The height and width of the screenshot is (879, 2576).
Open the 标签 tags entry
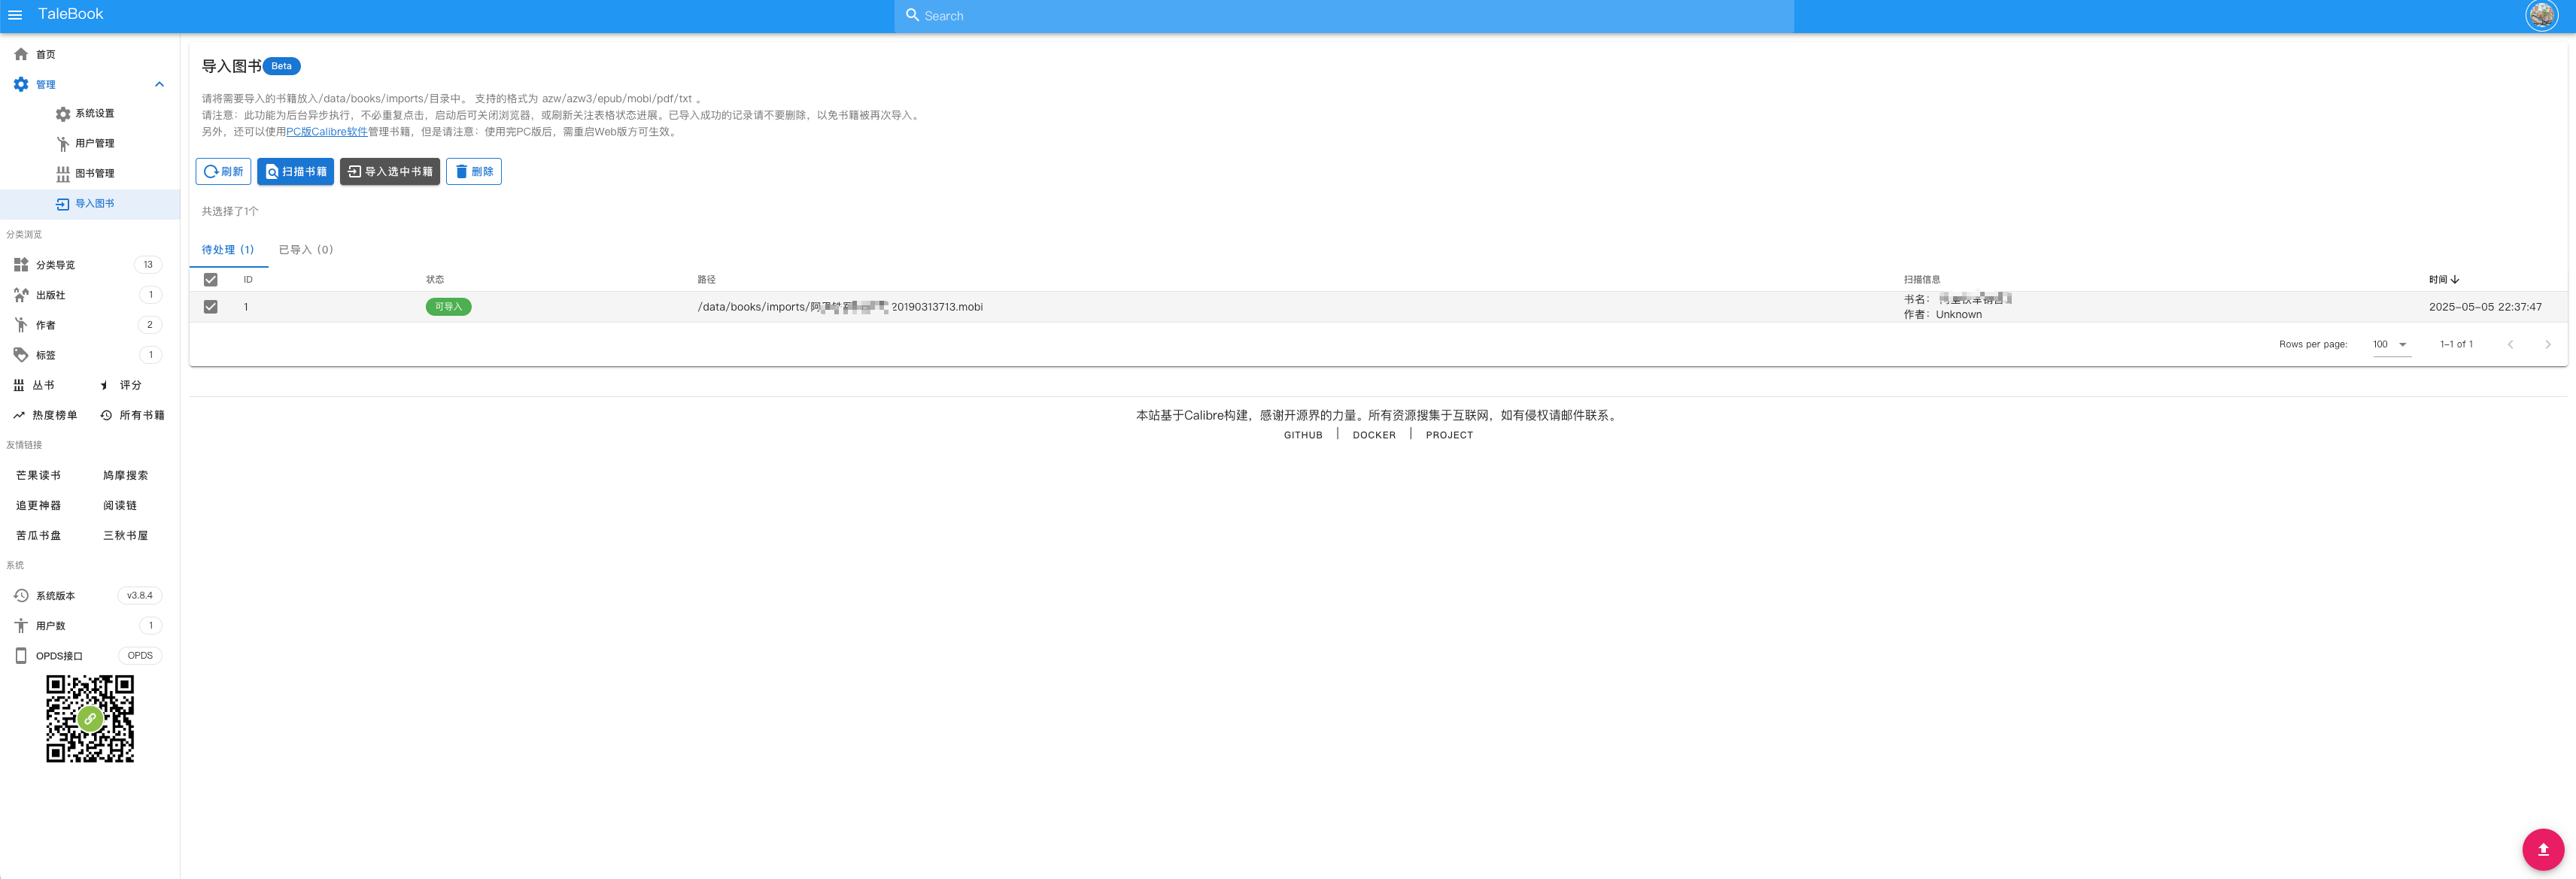pos(45,355)
